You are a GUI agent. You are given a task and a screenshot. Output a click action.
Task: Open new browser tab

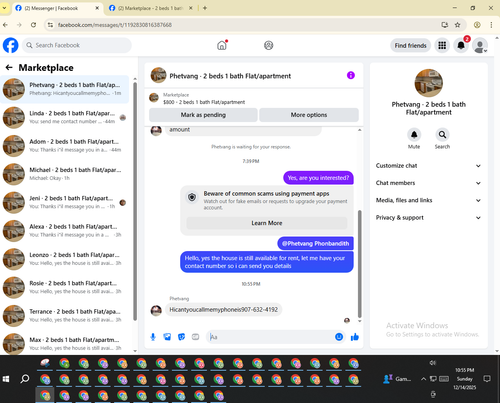click(205, 8)
